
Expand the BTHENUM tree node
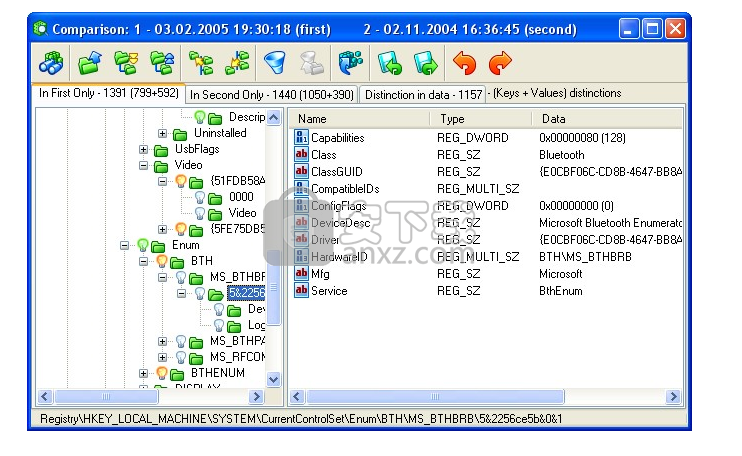(144, 373)
